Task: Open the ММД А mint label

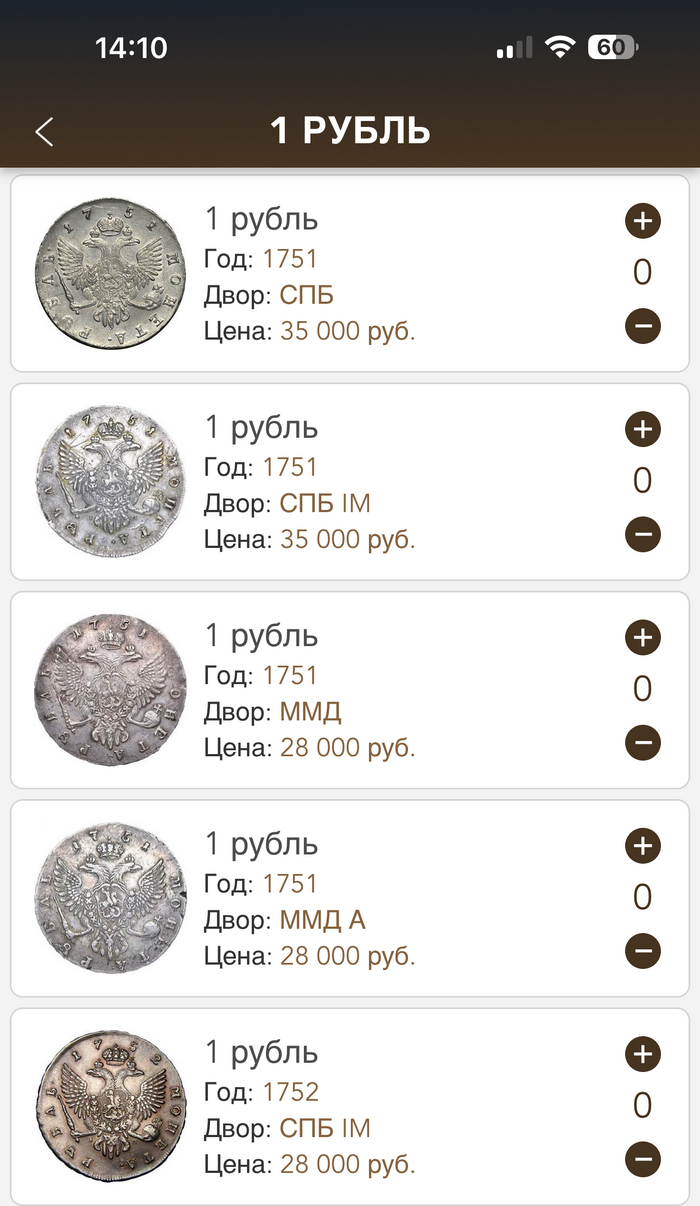Action: tap(322, 920)
